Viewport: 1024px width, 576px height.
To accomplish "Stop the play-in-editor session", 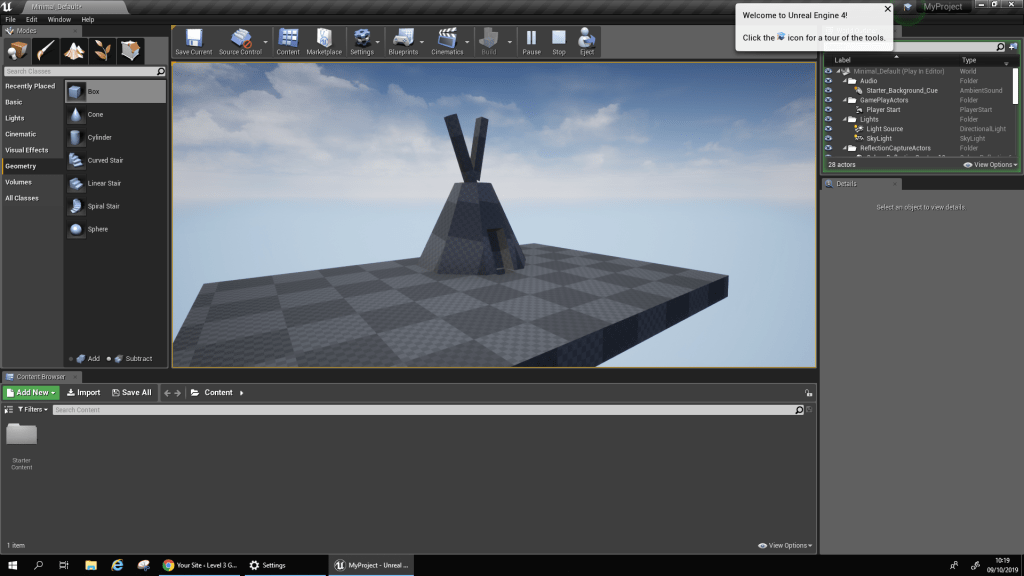I will 558,40.
